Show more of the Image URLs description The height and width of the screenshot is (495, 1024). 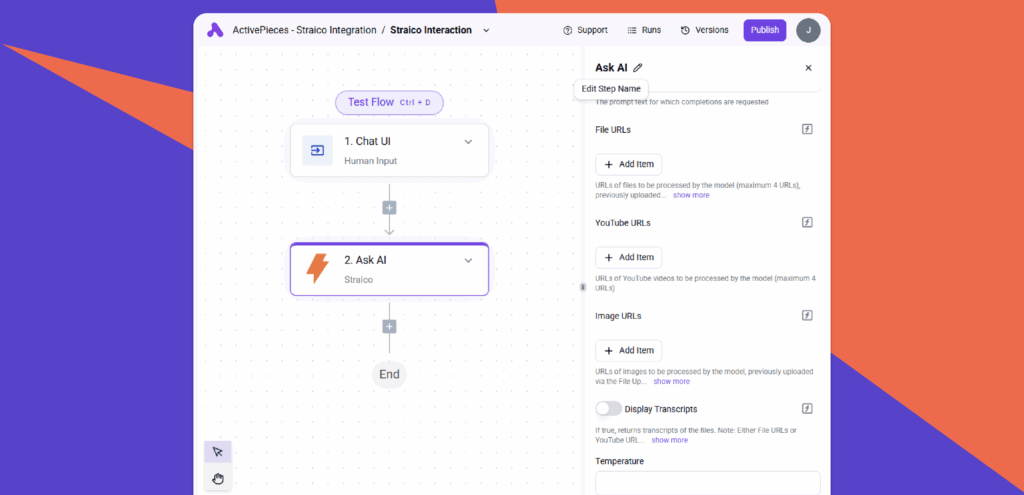tap(671, 381)
